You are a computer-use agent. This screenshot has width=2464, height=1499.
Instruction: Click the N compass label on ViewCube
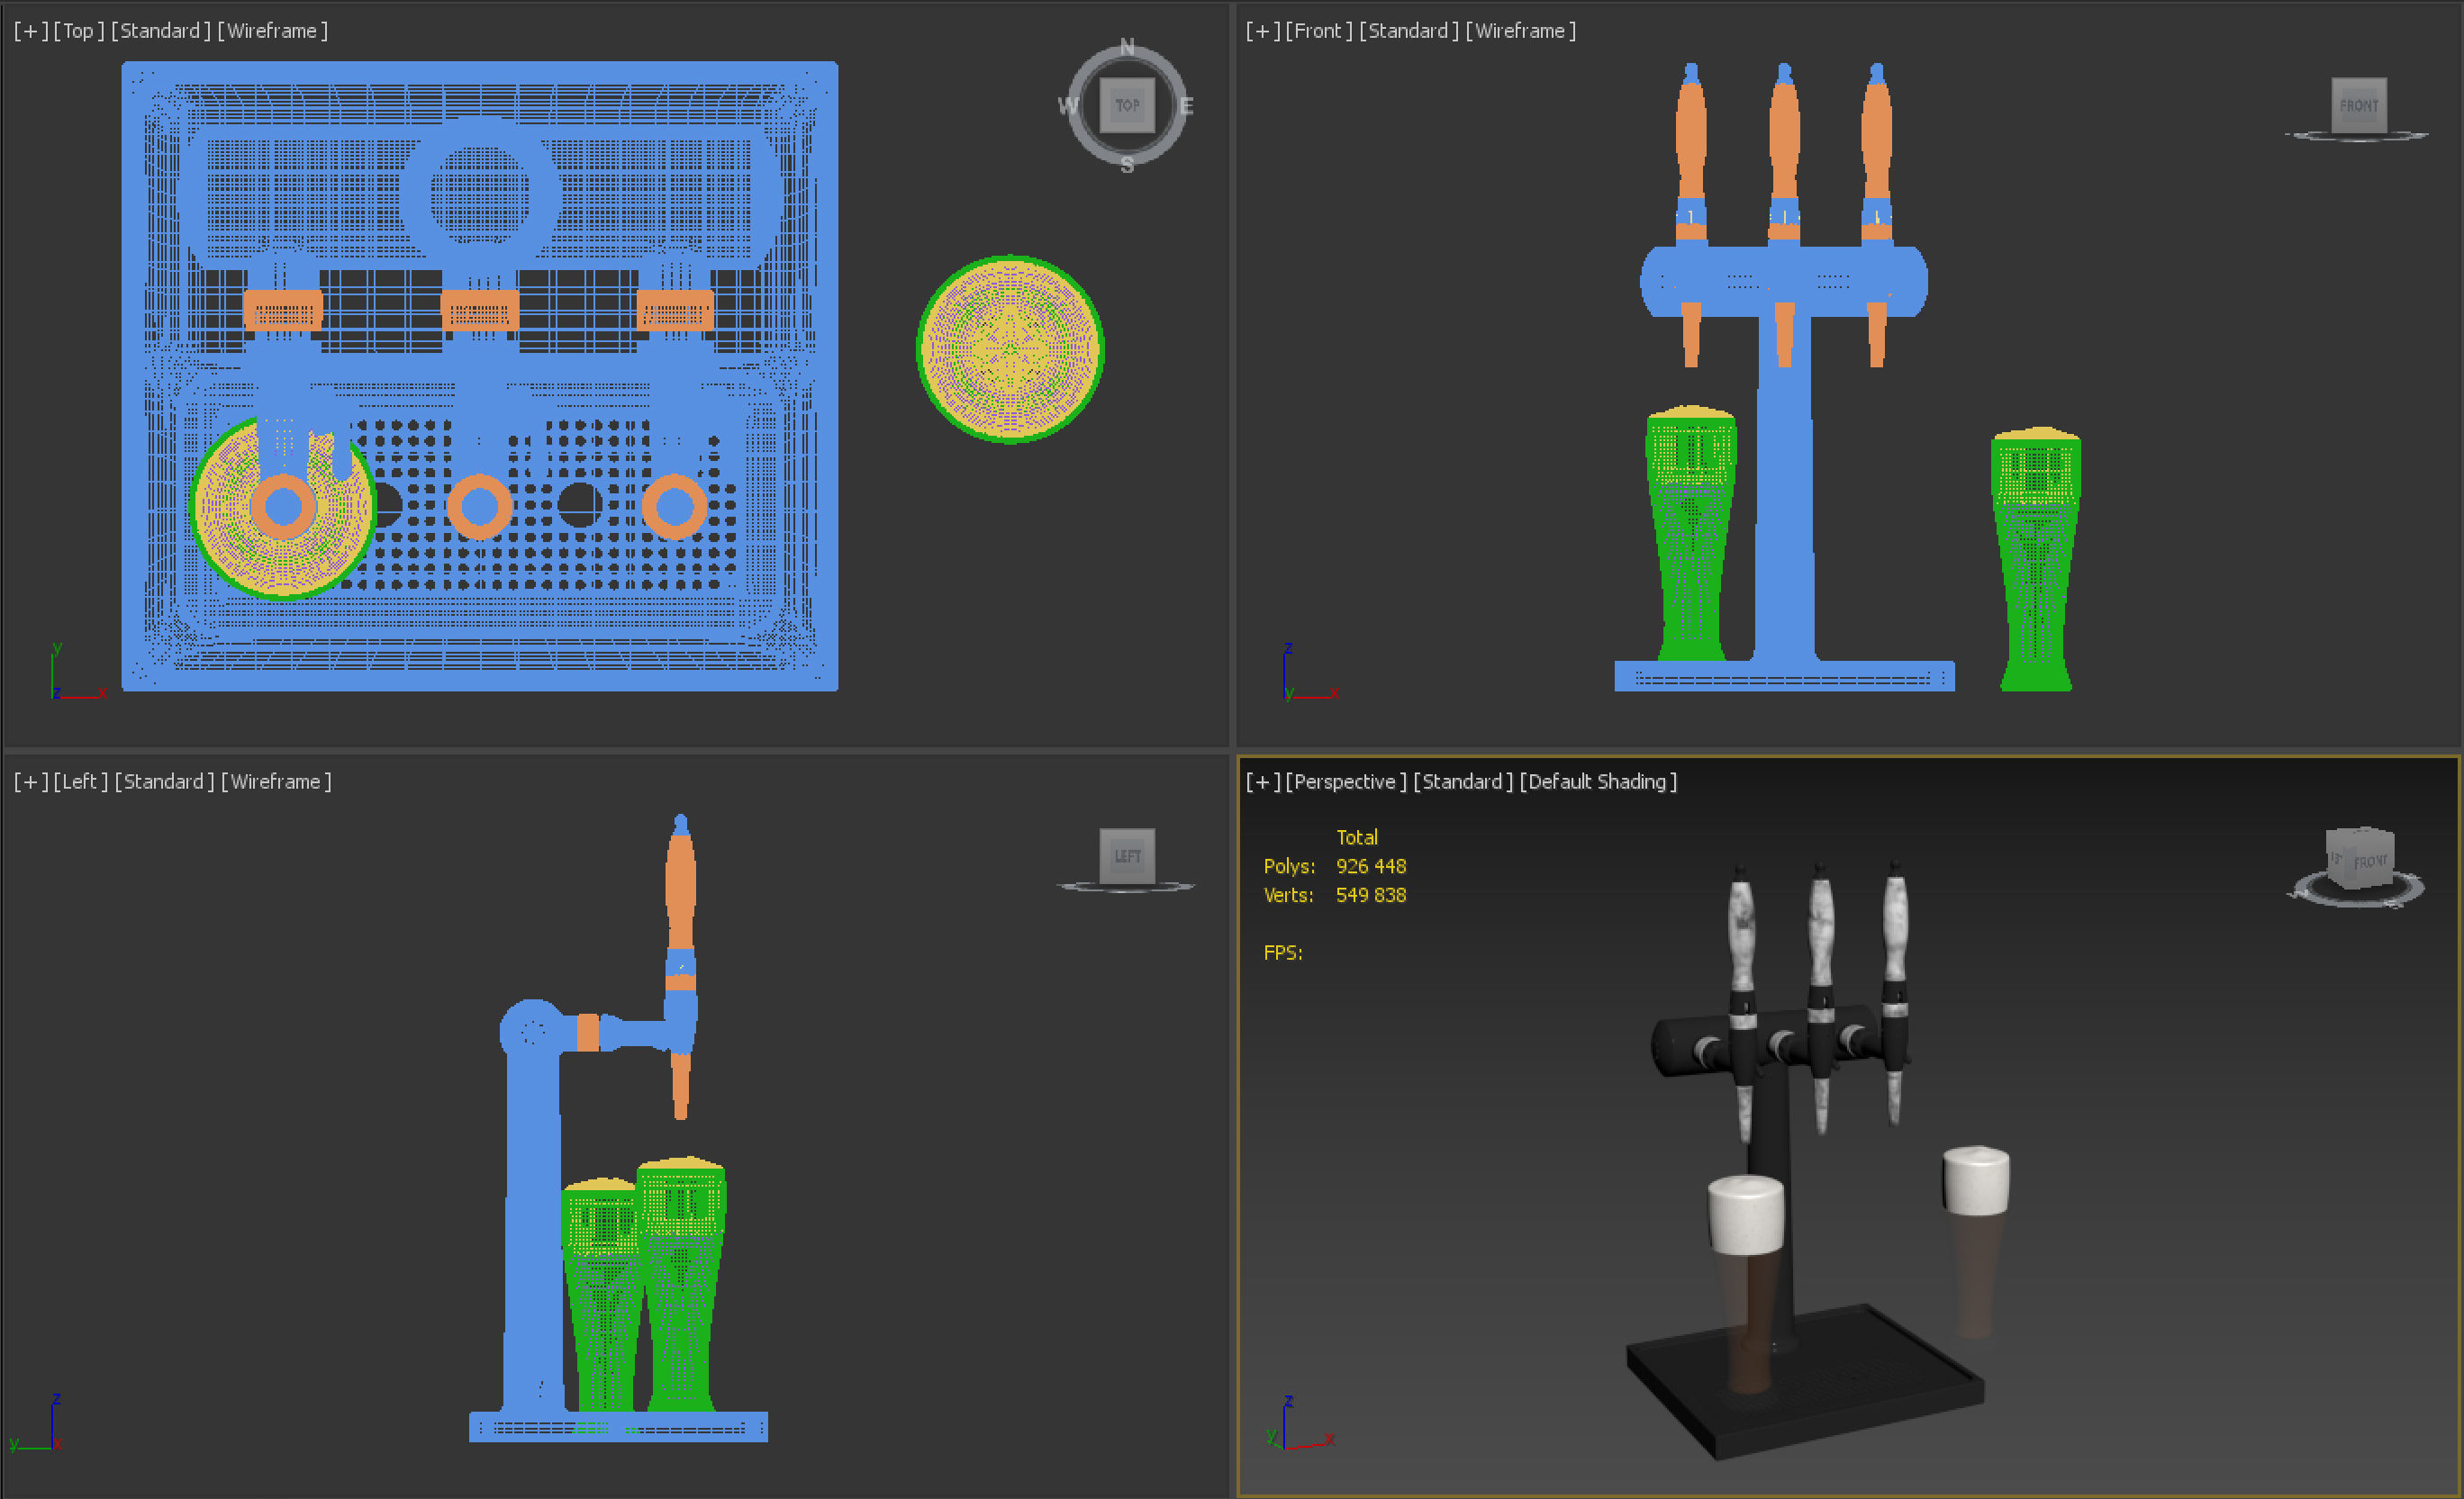click(x=1127, y=47)
